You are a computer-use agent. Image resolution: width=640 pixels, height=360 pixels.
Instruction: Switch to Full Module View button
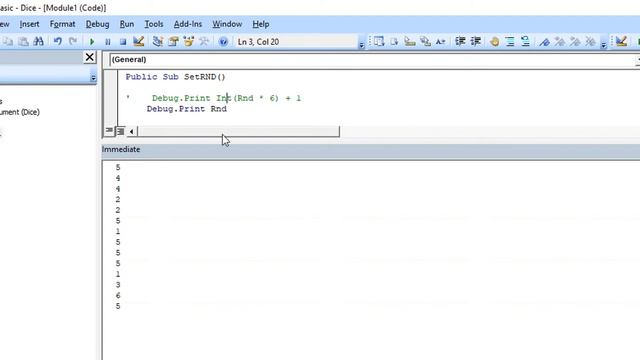click(x=120, y=131)
